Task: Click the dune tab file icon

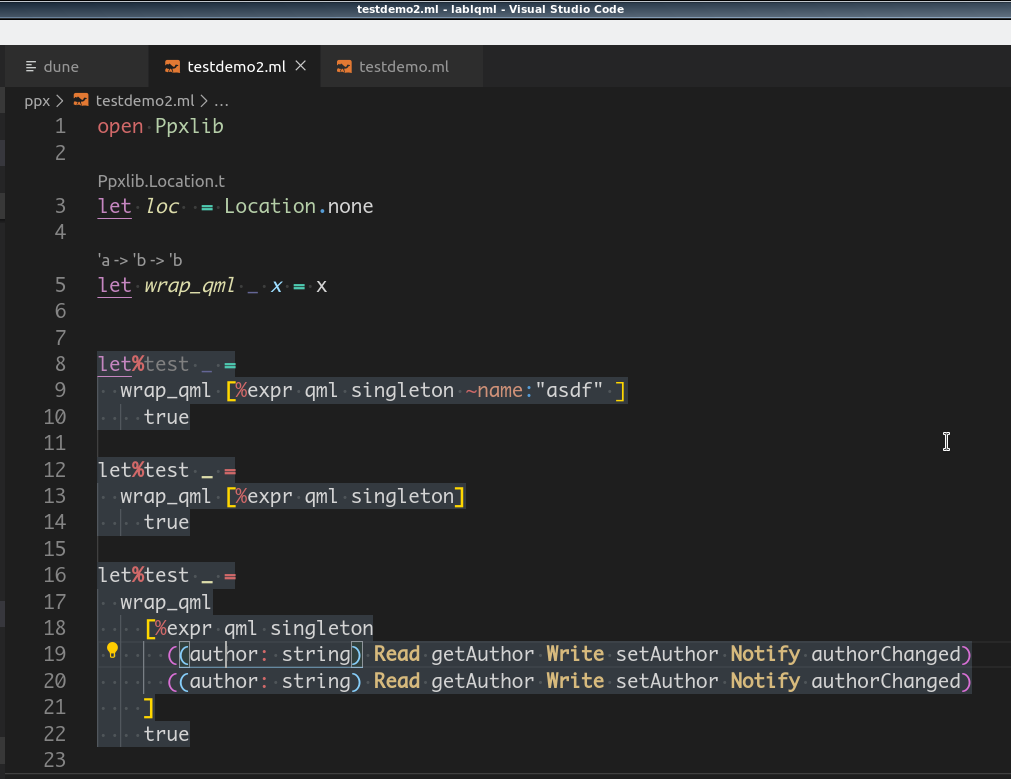Action: tap(31, 66)
